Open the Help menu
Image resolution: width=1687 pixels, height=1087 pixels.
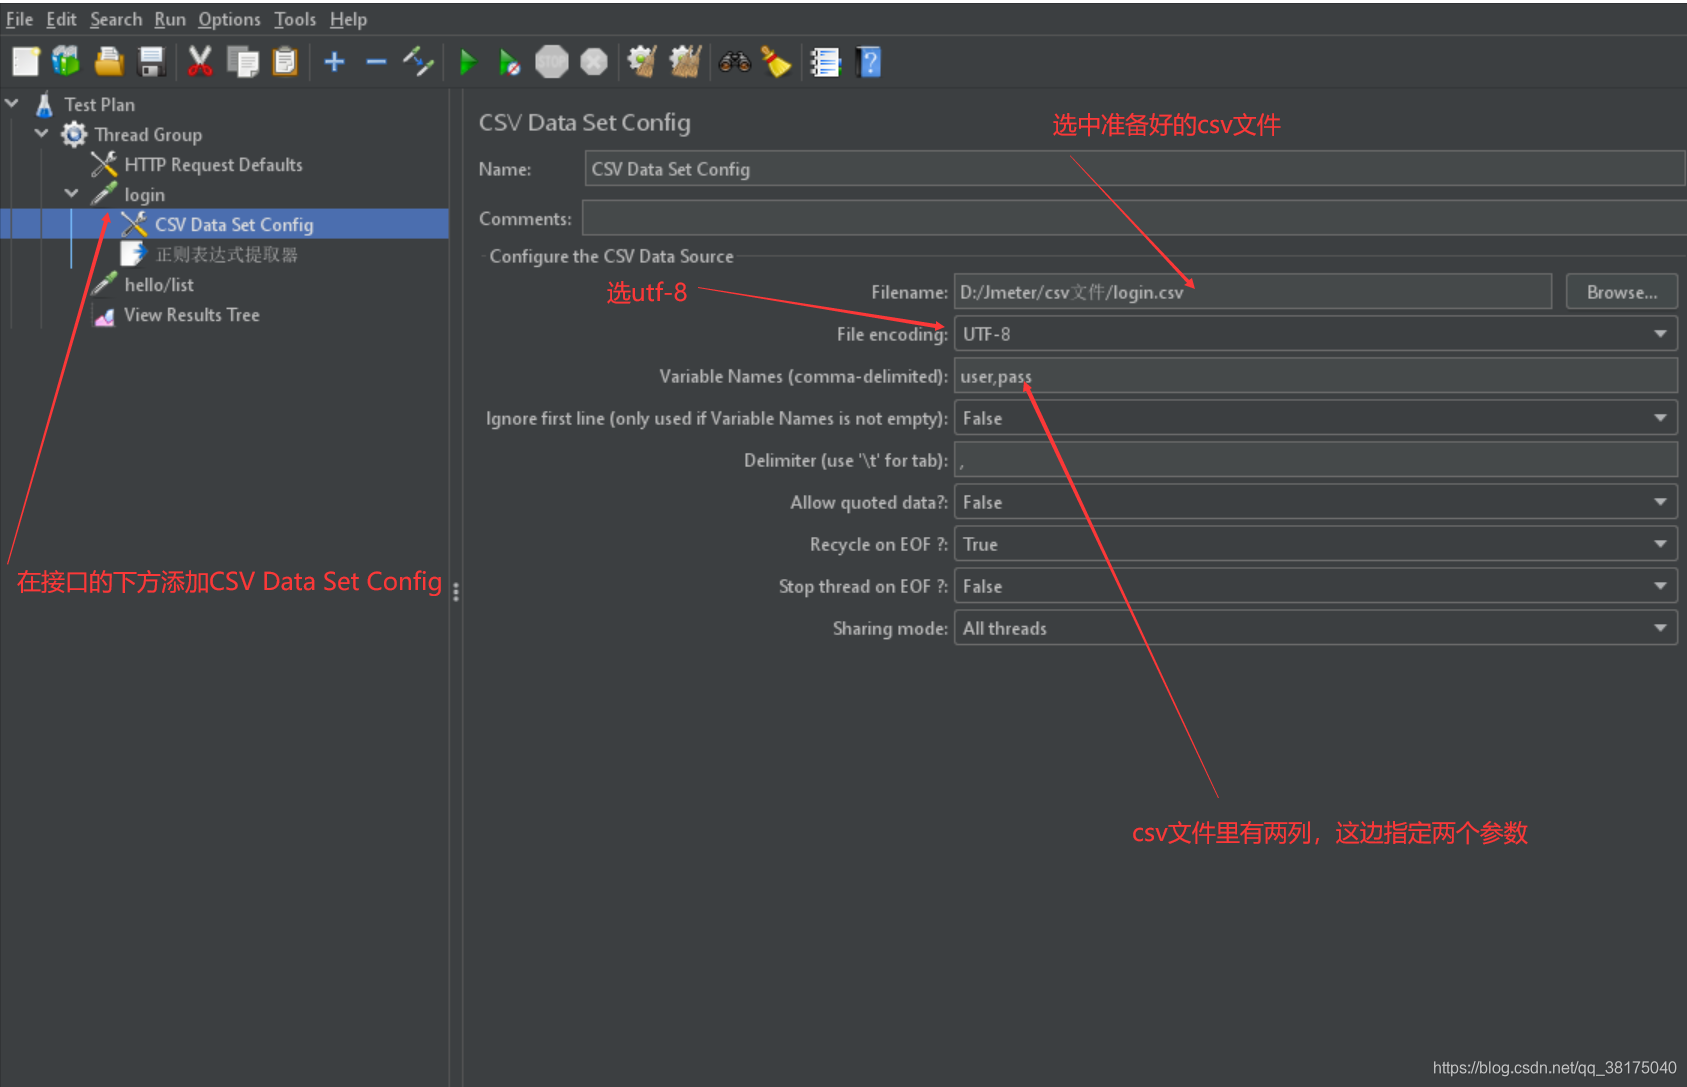(x=348, y=19)
